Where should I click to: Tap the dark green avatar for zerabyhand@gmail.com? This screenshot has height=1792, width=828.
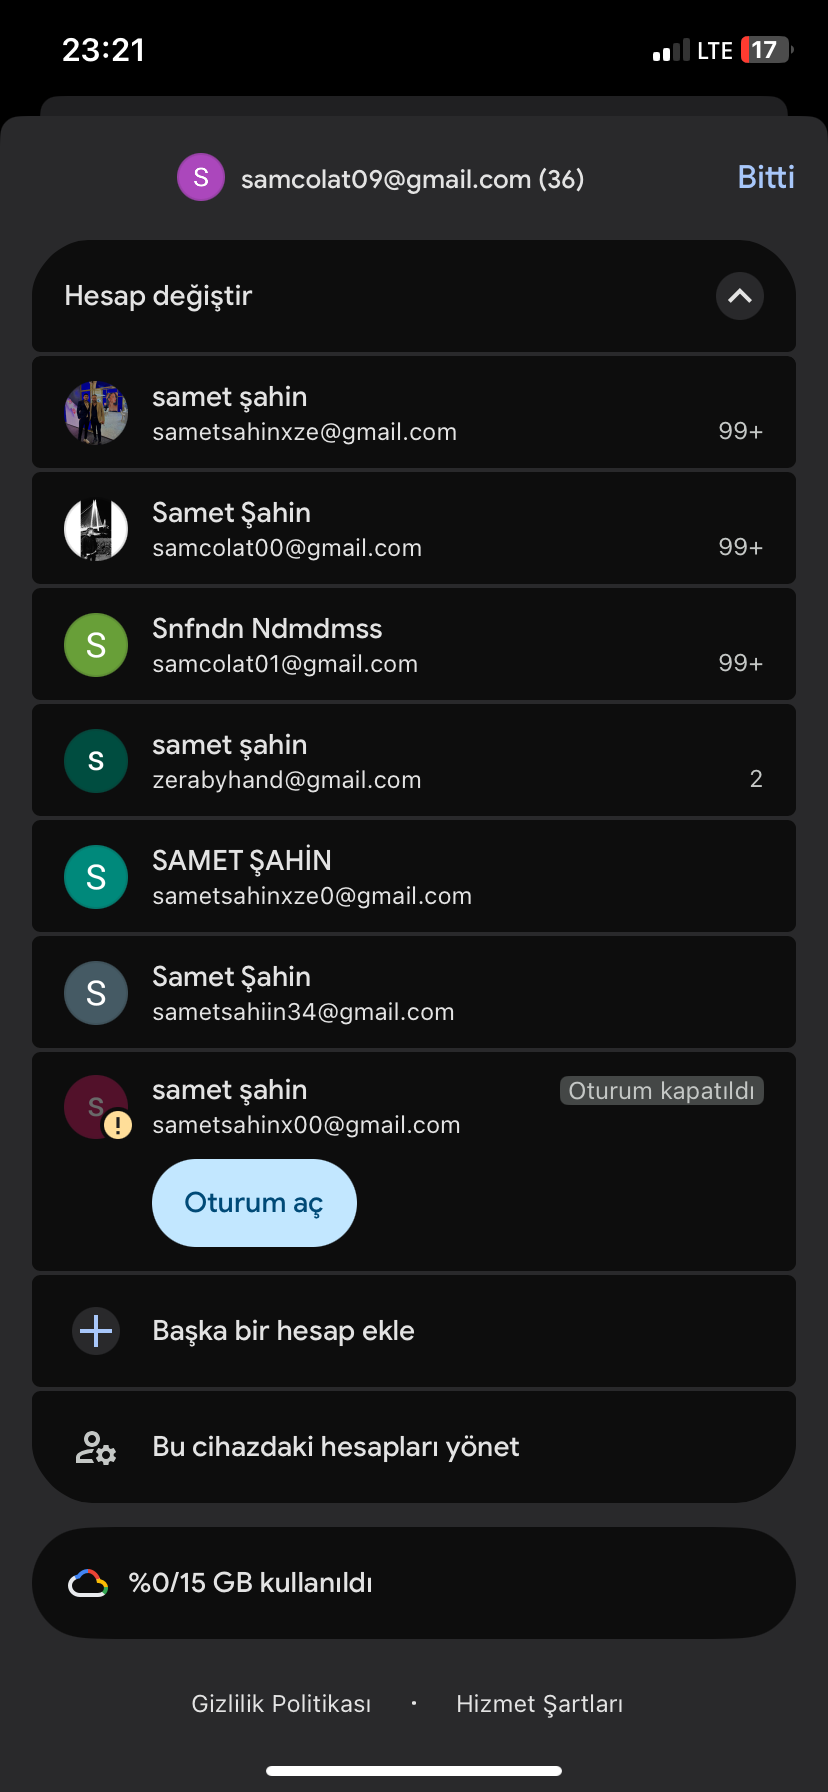[96, 761]
